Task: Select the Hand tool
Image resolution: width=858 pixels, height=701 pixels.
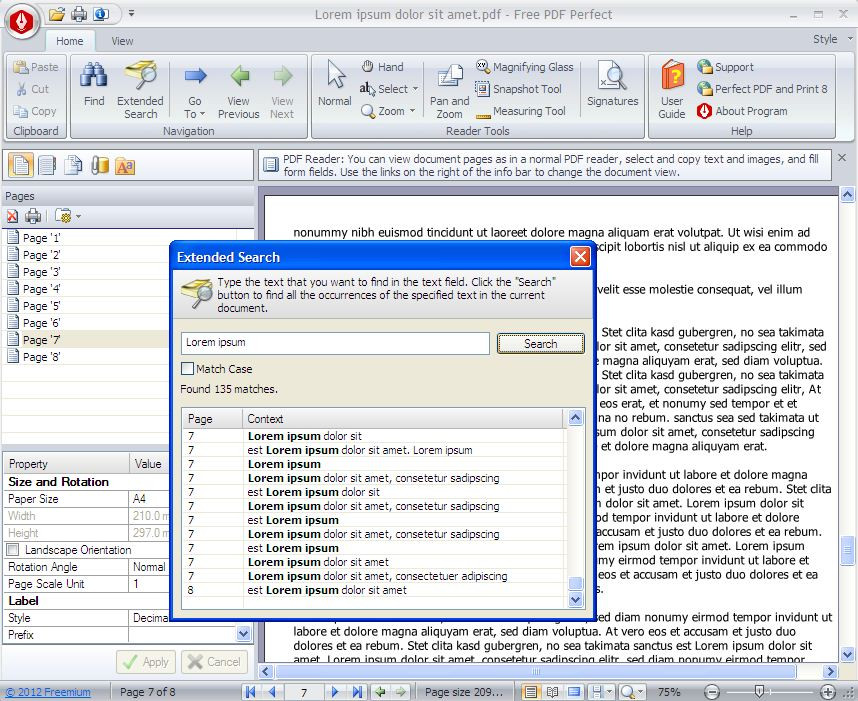Action: coord(382,67)
